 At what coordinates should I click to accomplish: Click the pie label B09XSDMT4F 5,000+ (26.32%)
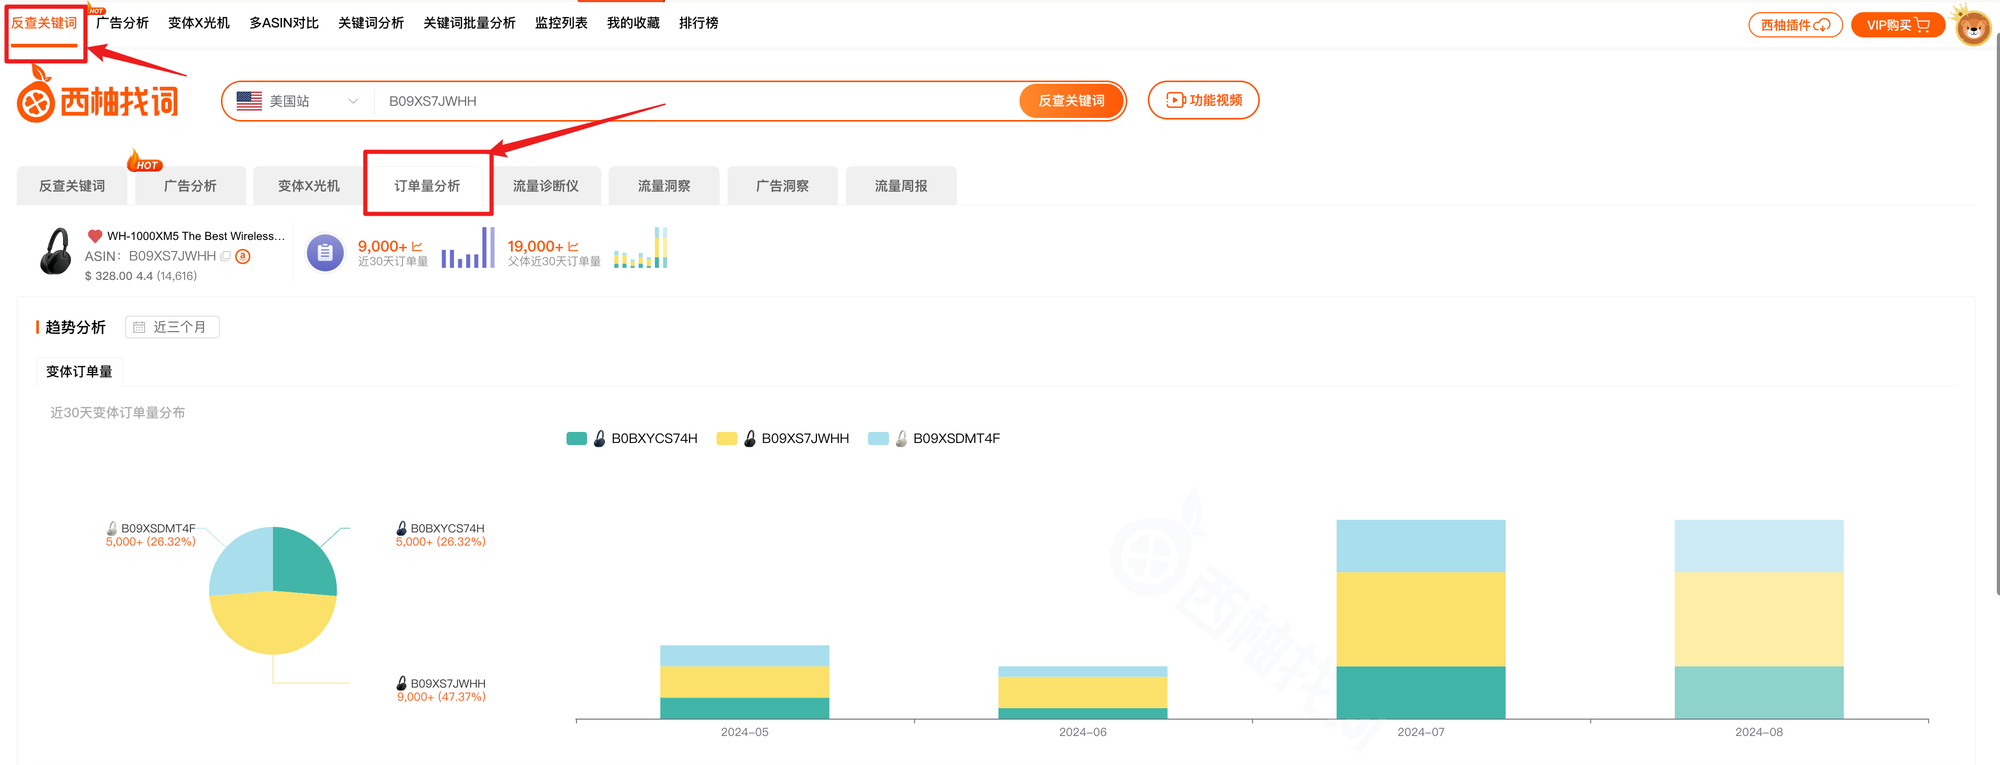coord(151,535)
